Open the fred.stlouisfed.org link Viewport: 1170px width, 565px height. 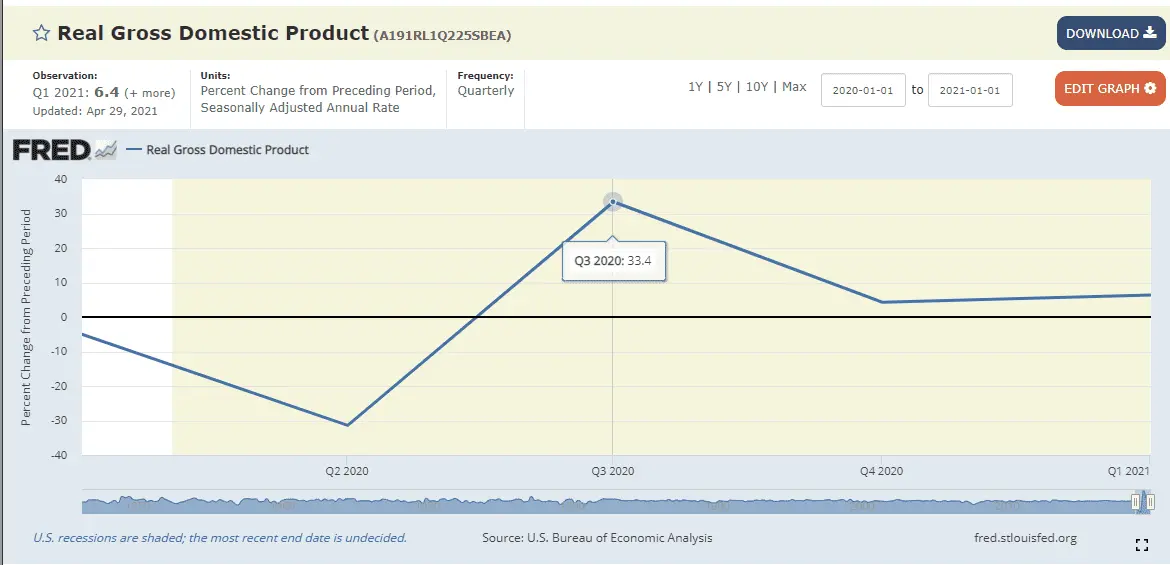point(1025,538)
